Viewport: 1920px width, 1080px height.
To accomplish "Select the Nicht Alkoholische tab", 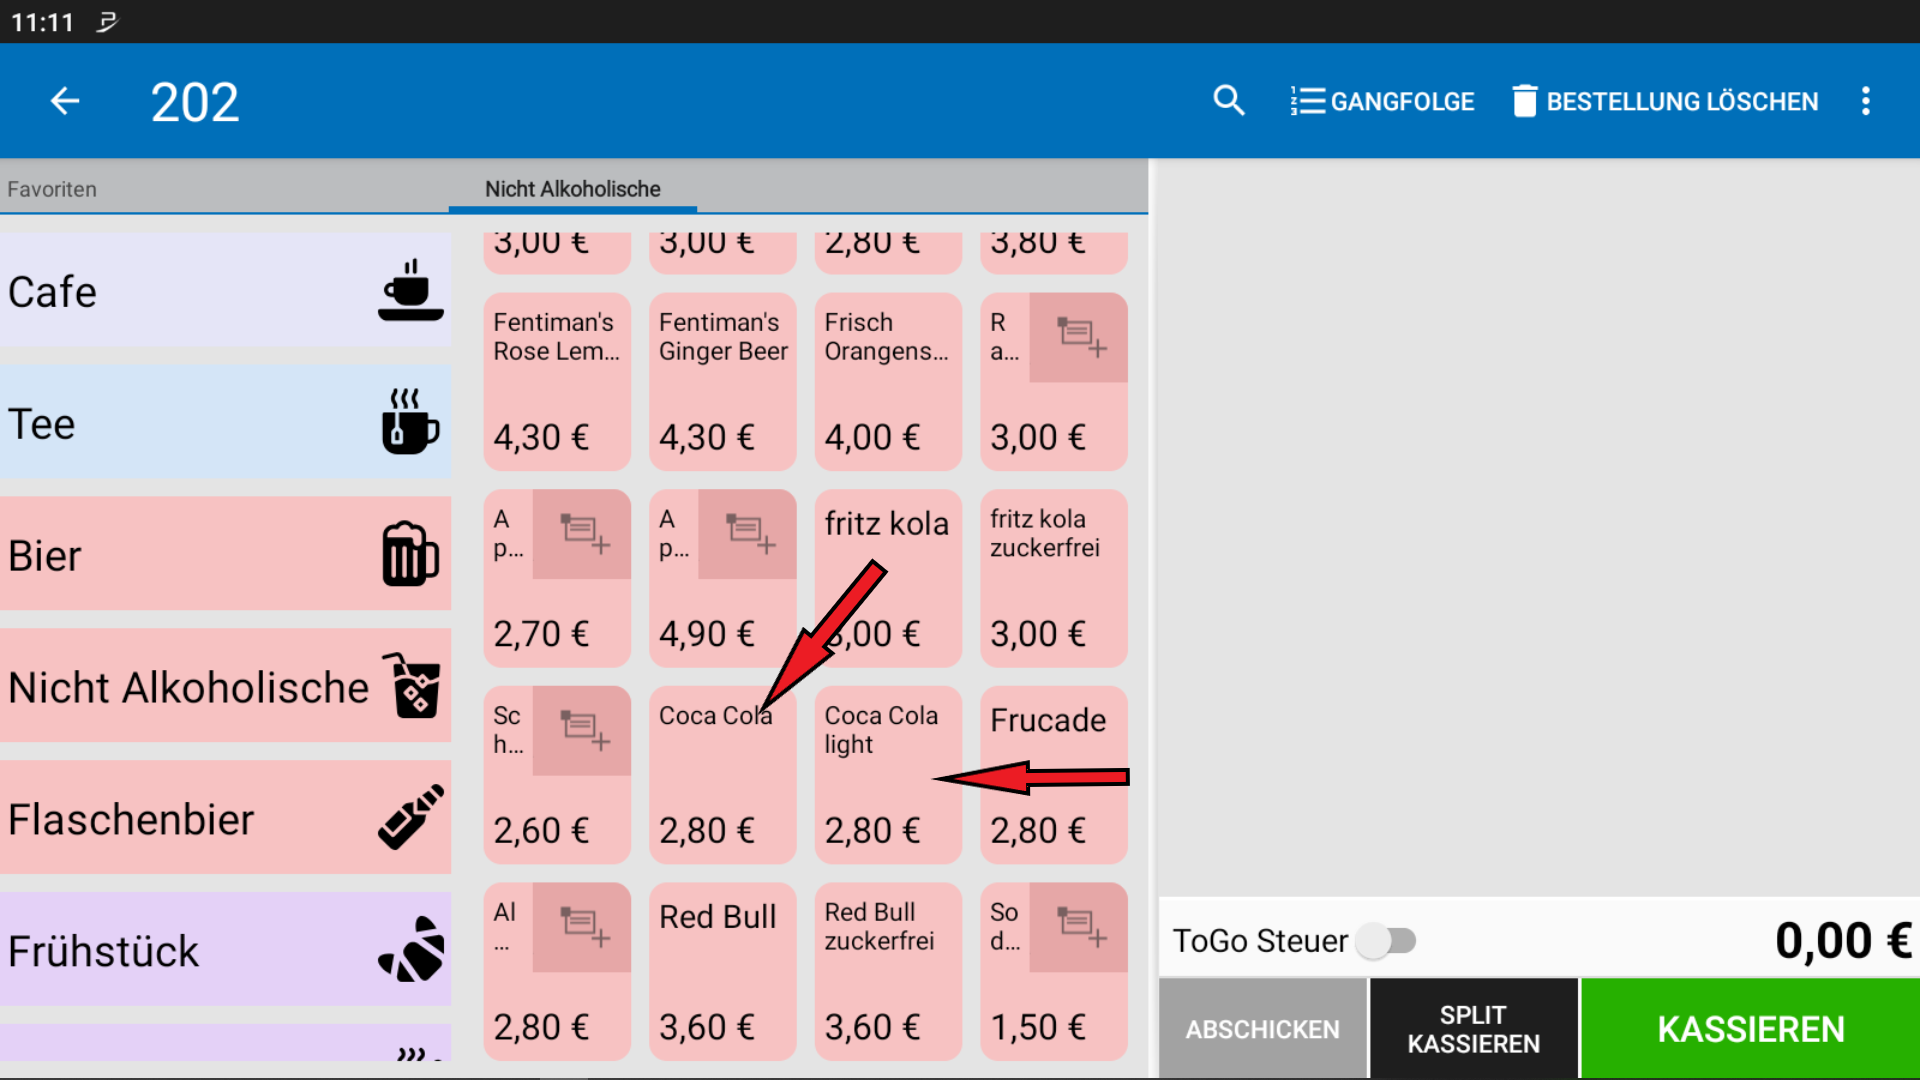I will 572,189.
